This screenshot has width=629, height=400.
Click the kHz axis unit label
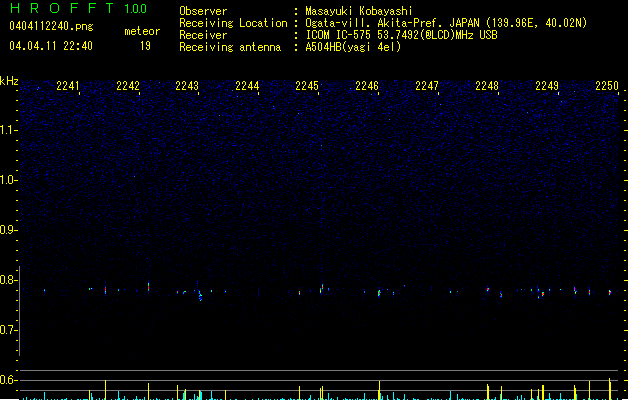point(9,81)
